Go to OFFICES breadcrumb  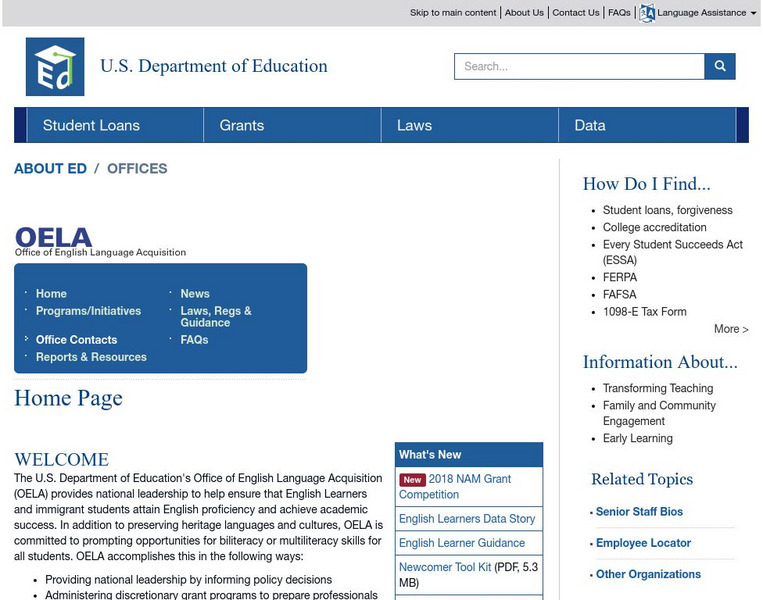click(137, 168)
